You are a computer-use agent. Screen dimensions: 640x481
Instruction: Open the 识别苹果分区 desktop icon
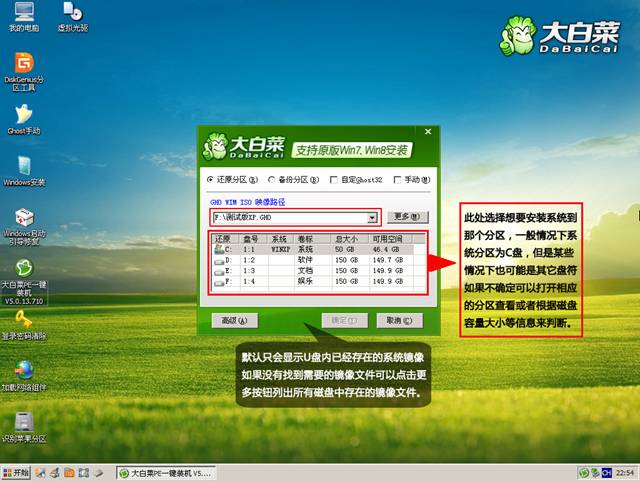23,422
